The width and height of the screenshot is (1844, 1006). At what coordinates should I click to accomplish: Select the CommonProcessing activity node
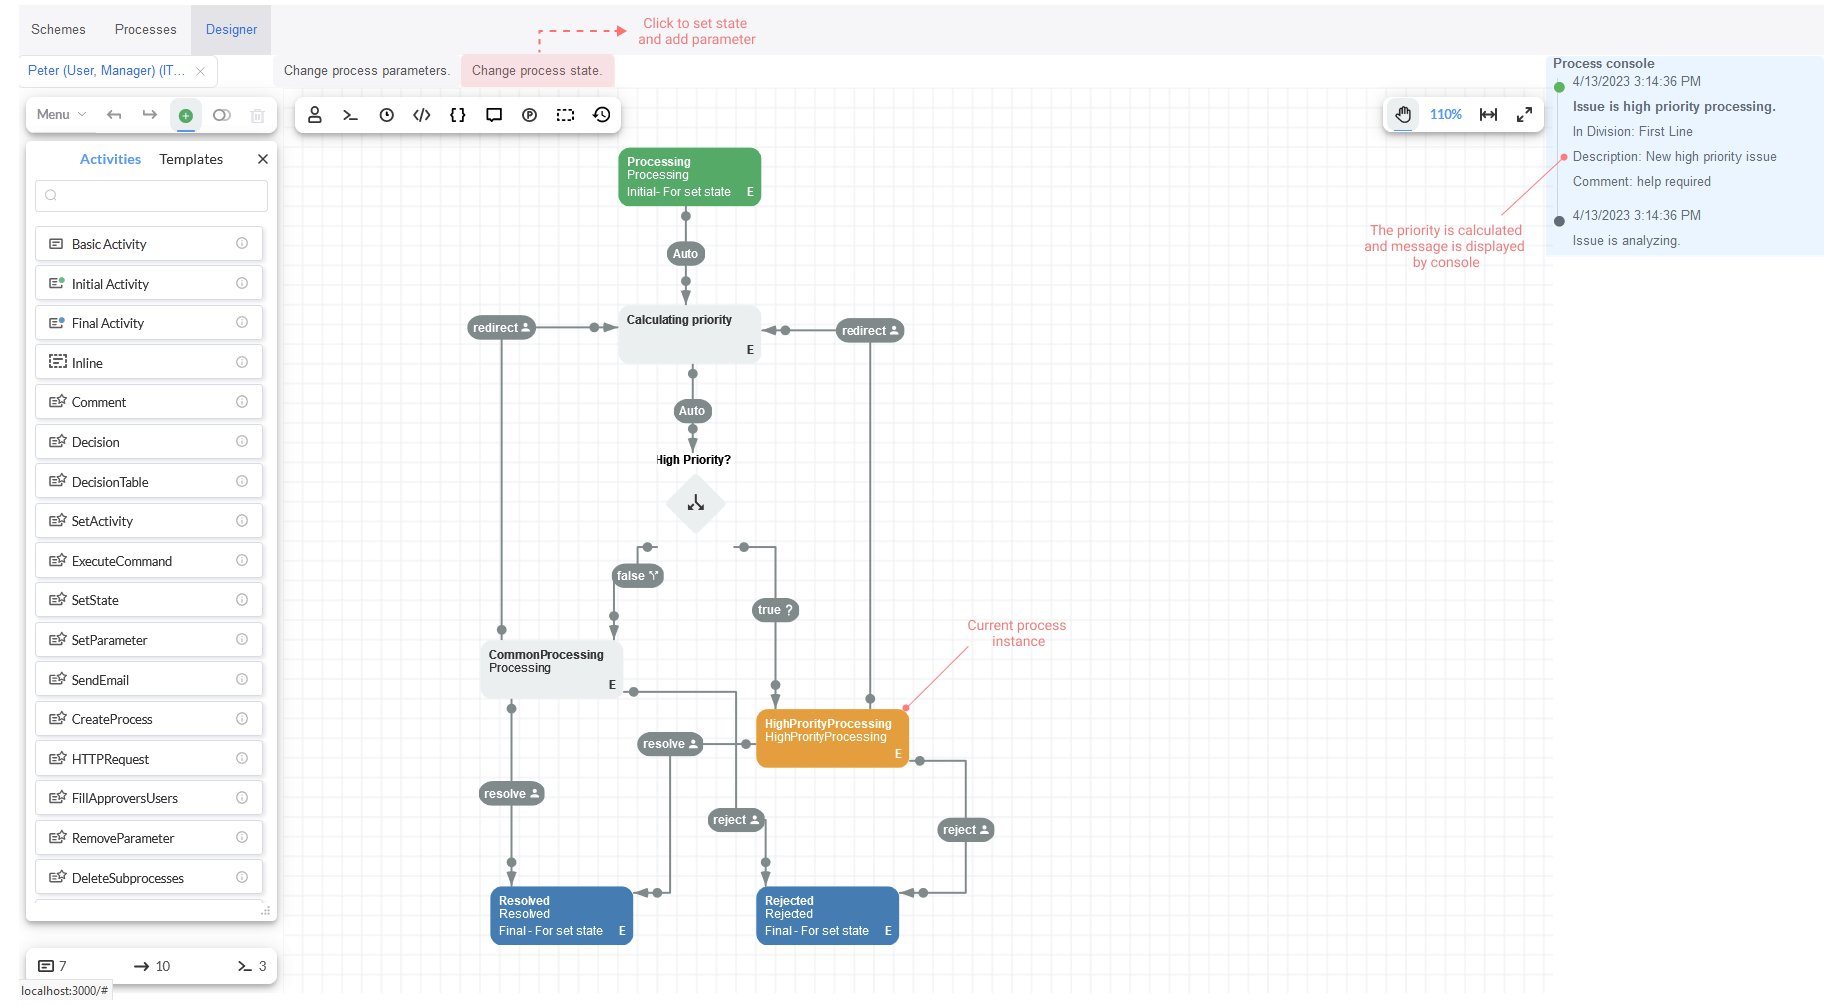click(x=552, y=670)
